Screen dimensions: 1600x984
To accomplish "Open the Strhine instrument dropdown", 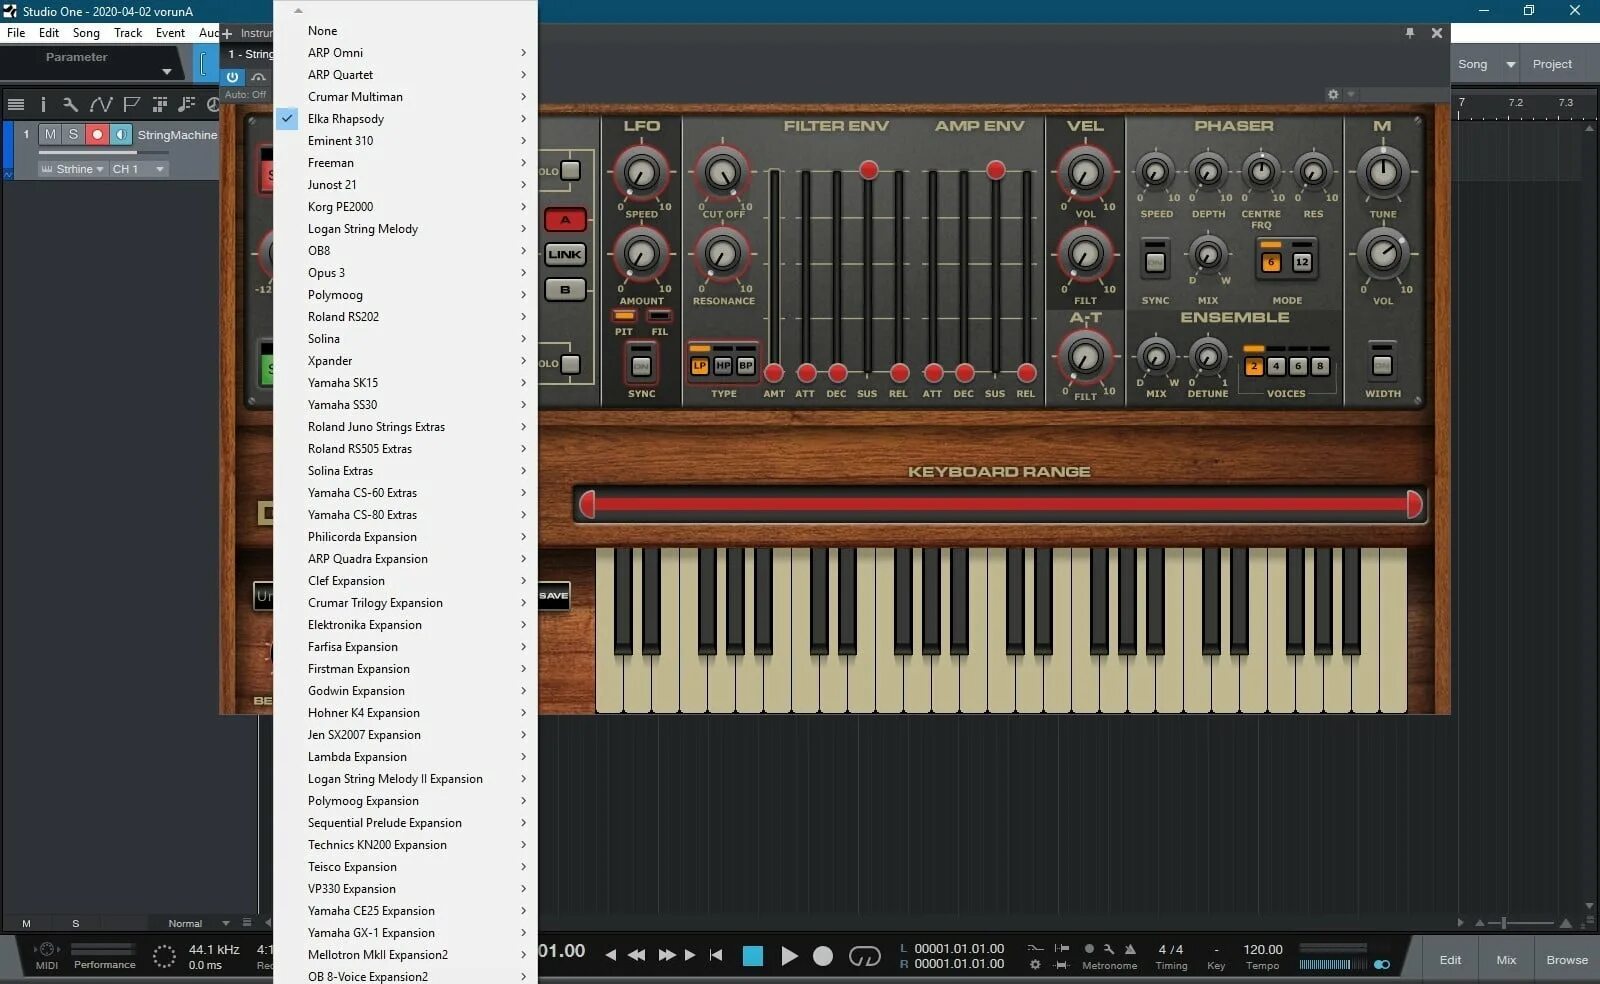I will [x=73, y=169].
